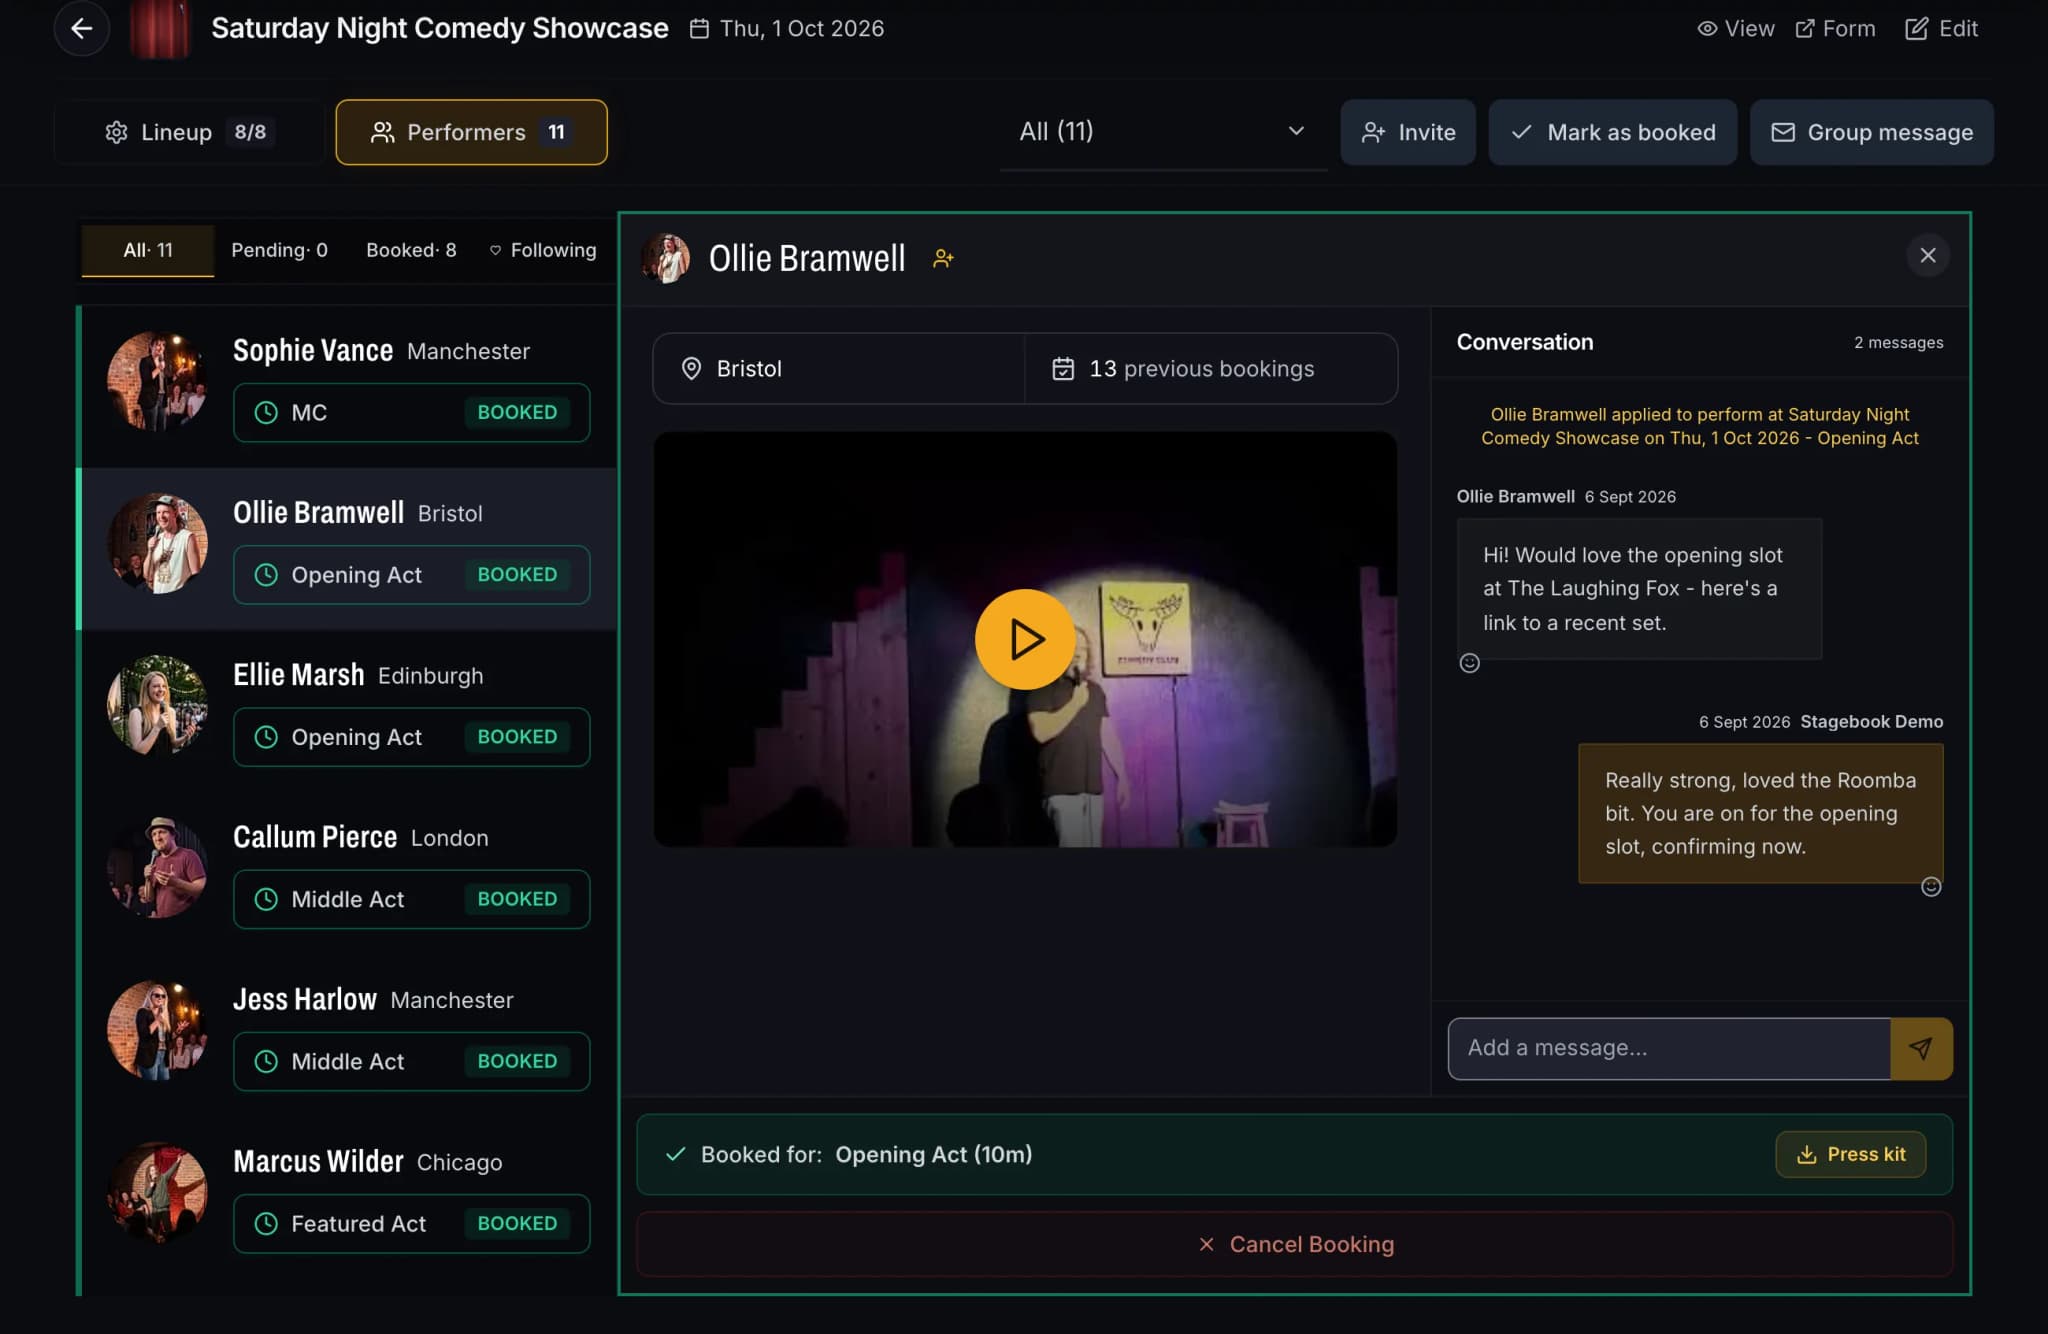Add emoji reaction to Ollie's message
Viewport: 2048px width, 1334px height.
click(x=1469, y=663)
